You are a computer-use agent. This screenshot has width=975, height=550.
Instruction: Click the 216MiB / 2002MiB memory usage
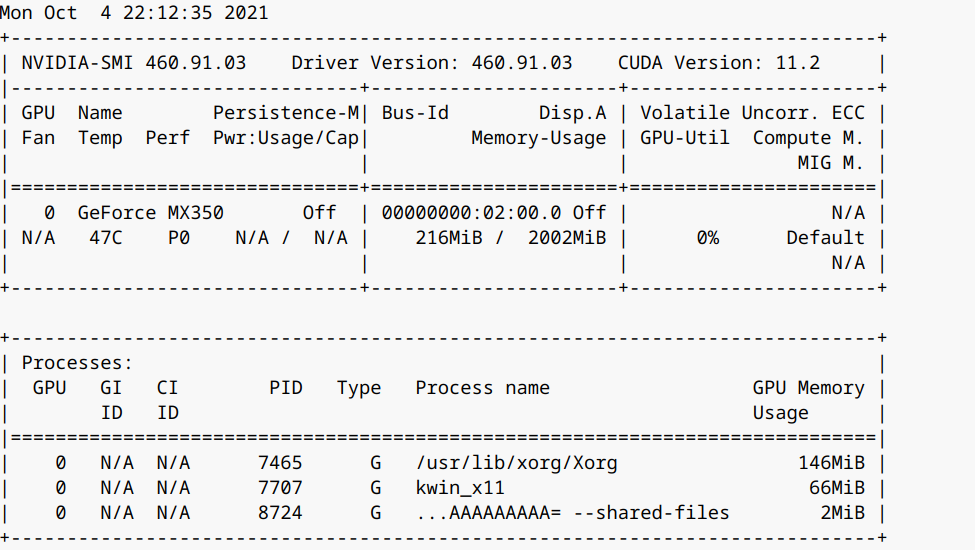[510, 238]
